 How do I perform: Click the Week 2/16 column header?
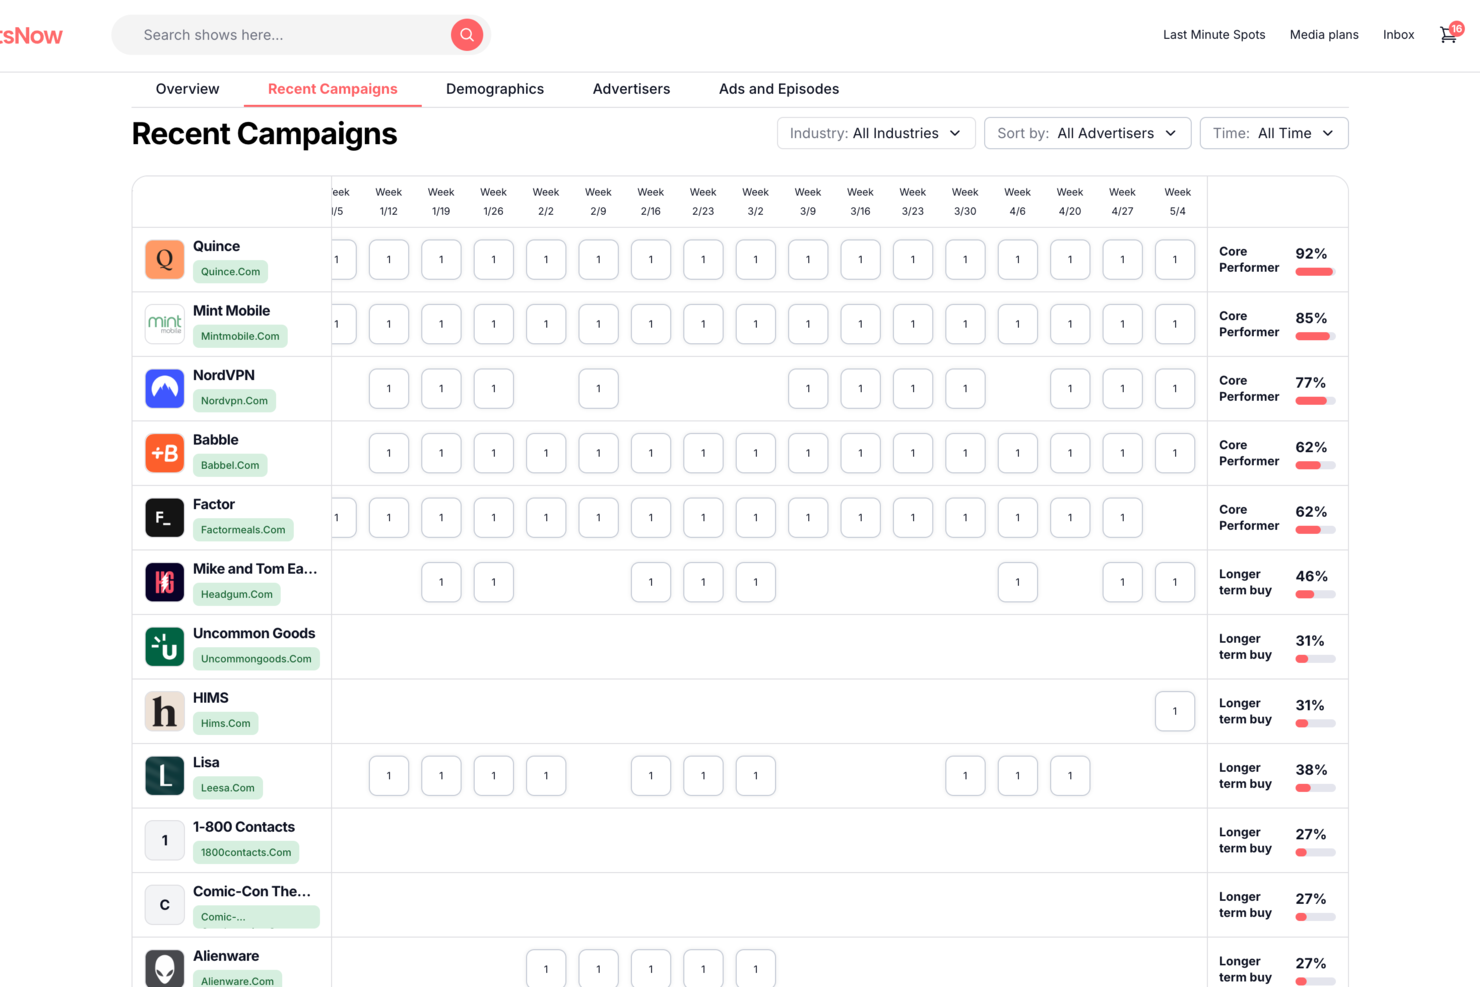point(650,202)
